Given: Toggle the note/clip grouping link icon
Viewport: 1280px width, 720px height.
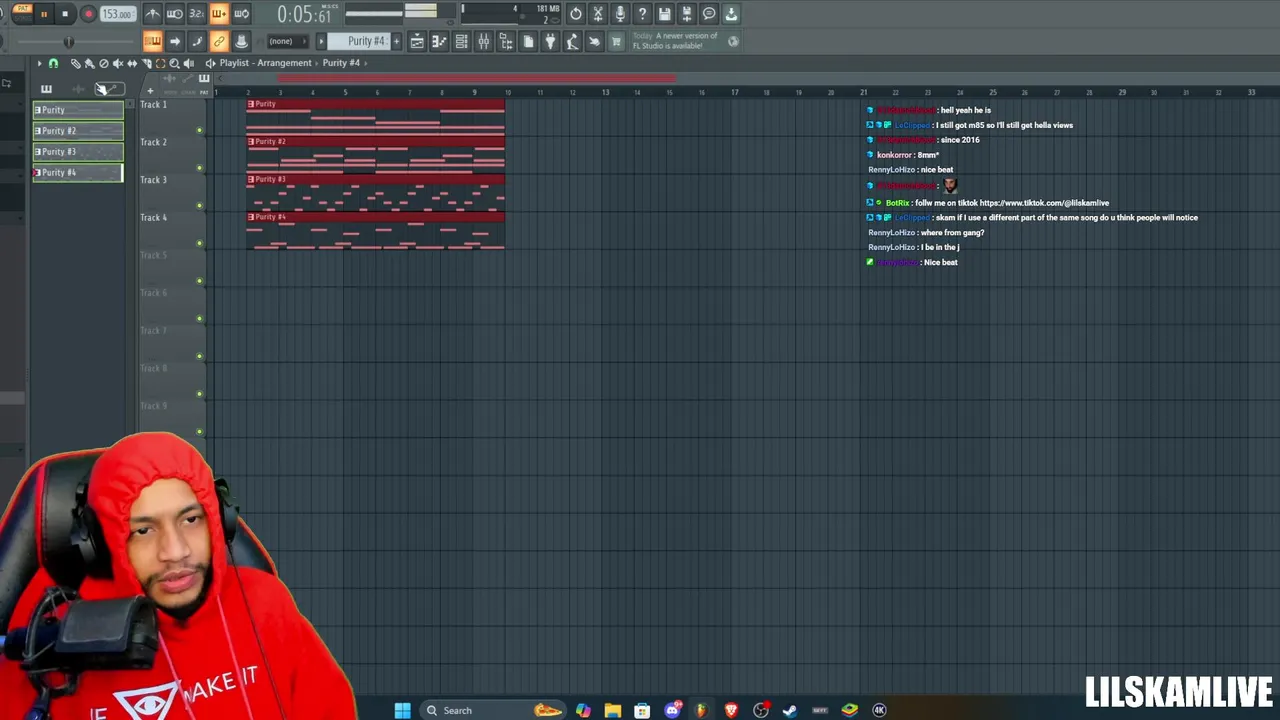Looking at the screenshot, I should 219,41.
